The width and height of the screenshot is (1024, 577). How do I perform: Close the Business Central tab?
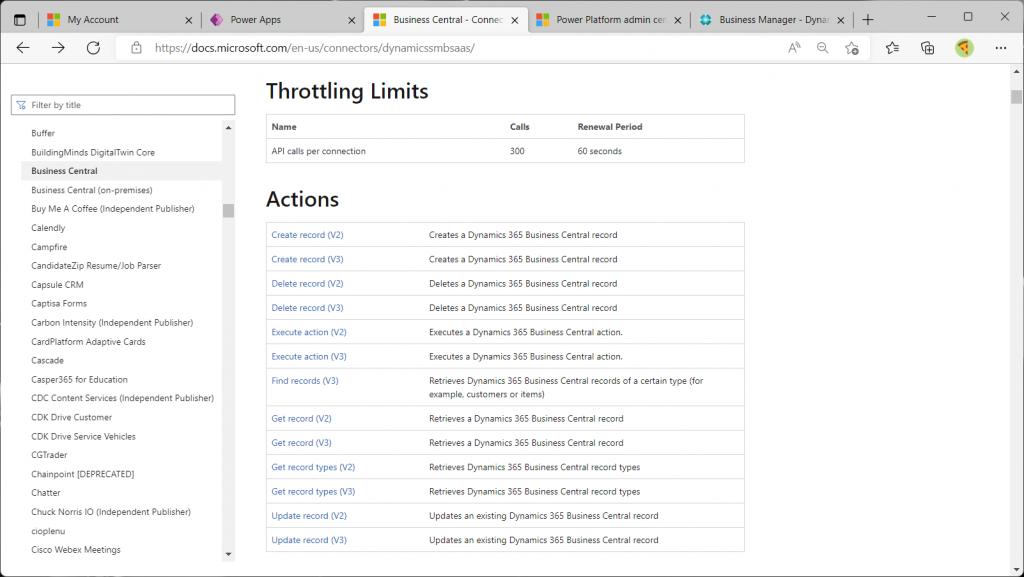click(515, 20)
